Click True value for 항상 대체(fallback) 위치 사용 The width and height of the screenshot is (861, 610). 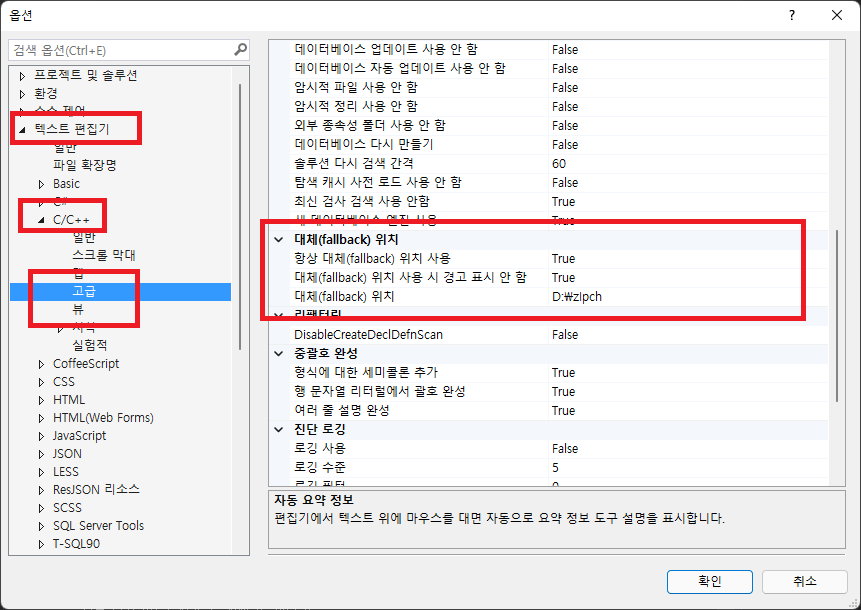563,259
